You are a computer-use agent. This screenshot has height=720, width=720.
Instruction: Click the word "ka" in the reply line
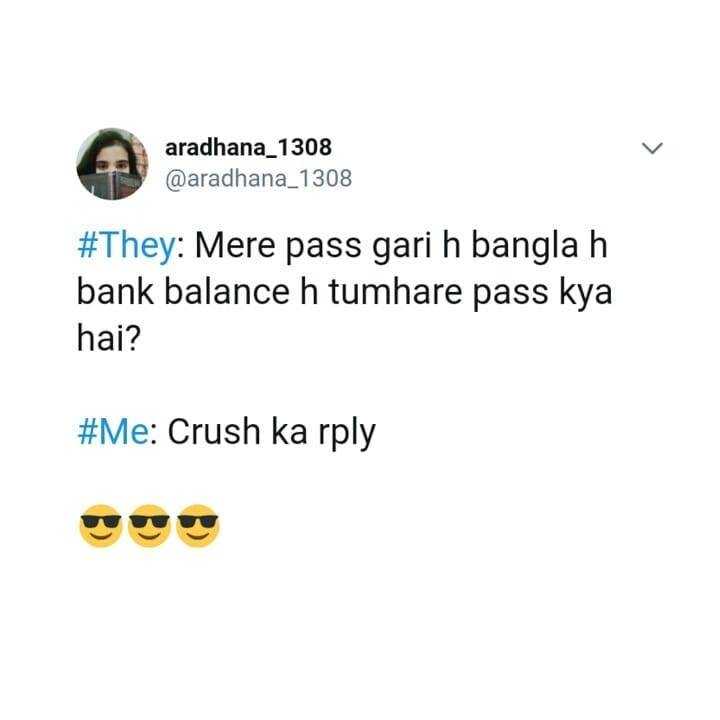click(289, 431)
